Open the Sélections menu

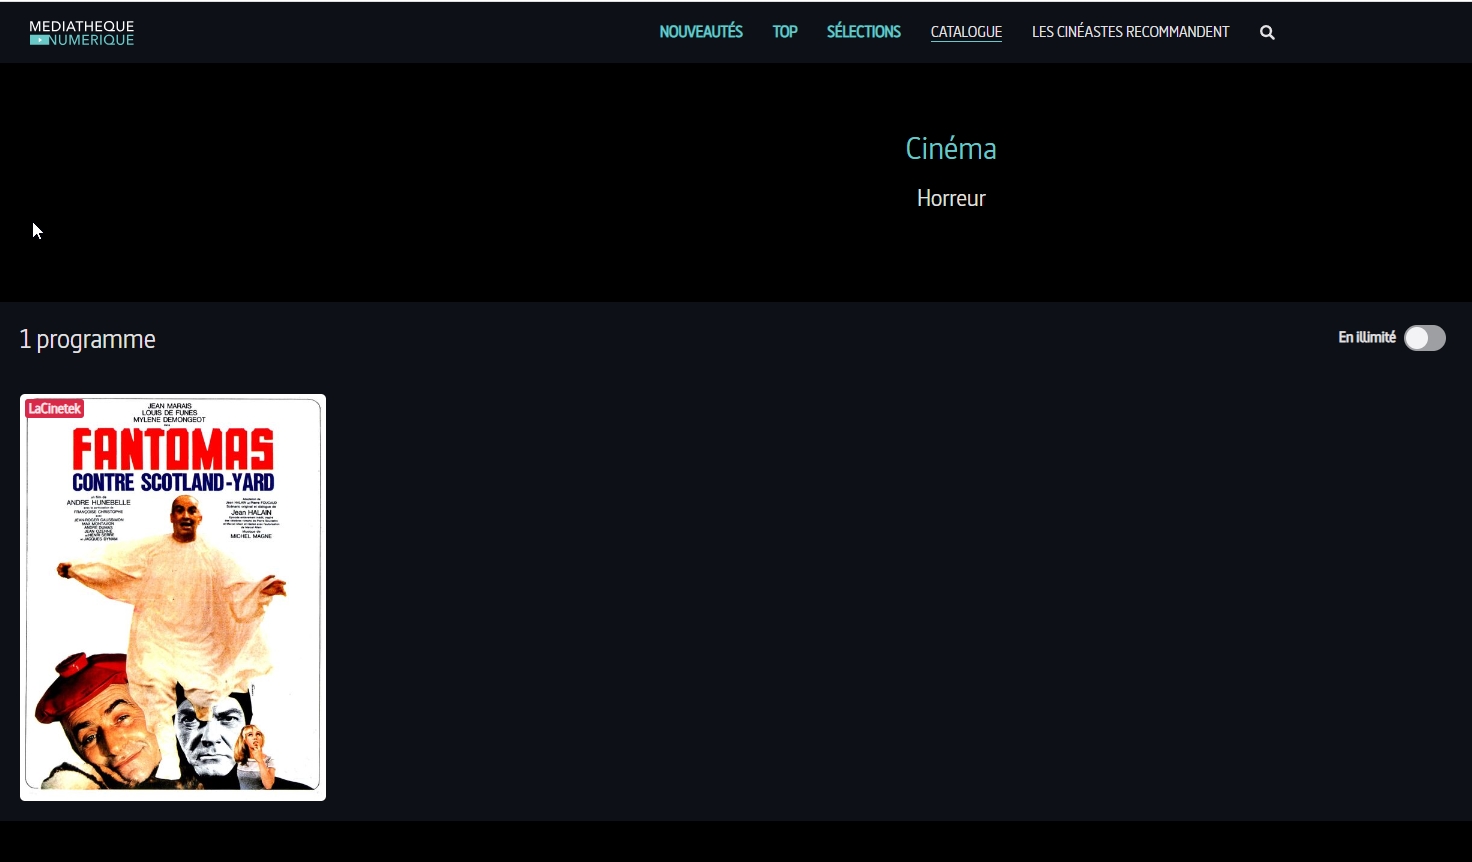pyautogui.click(x=864, y=32)
